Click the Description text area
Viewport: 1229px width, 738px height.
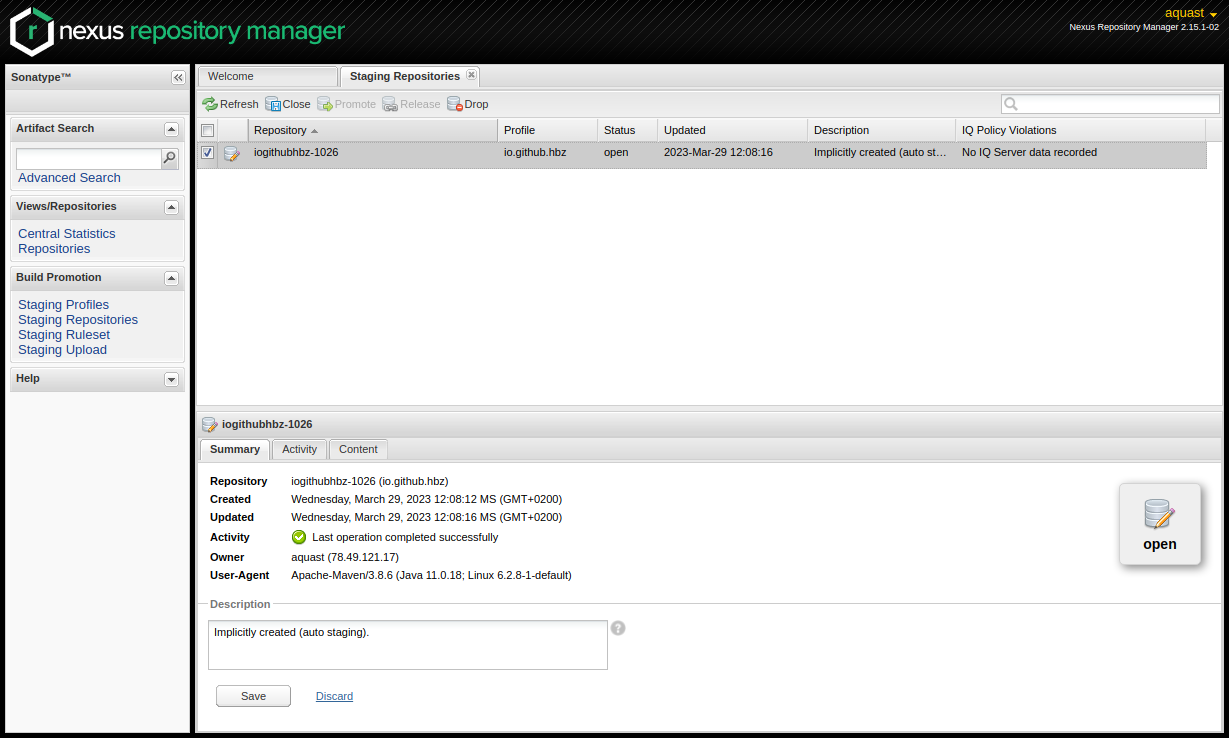[408, 645]
